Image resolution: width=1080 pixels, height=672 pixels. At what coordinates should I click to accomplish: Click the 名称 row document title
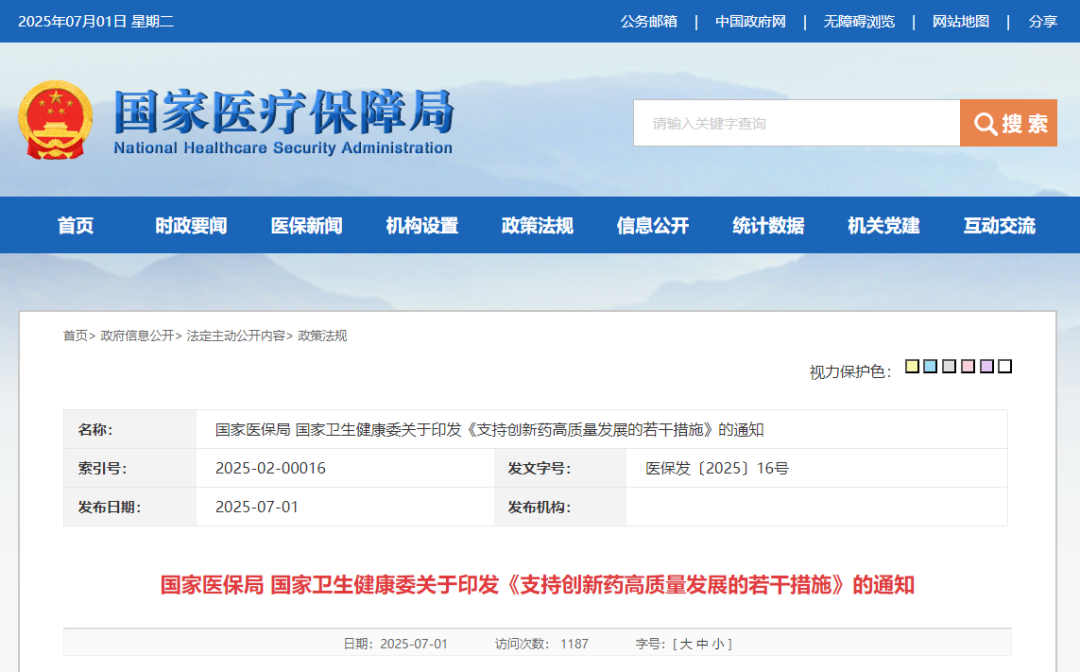click(490, 430)
